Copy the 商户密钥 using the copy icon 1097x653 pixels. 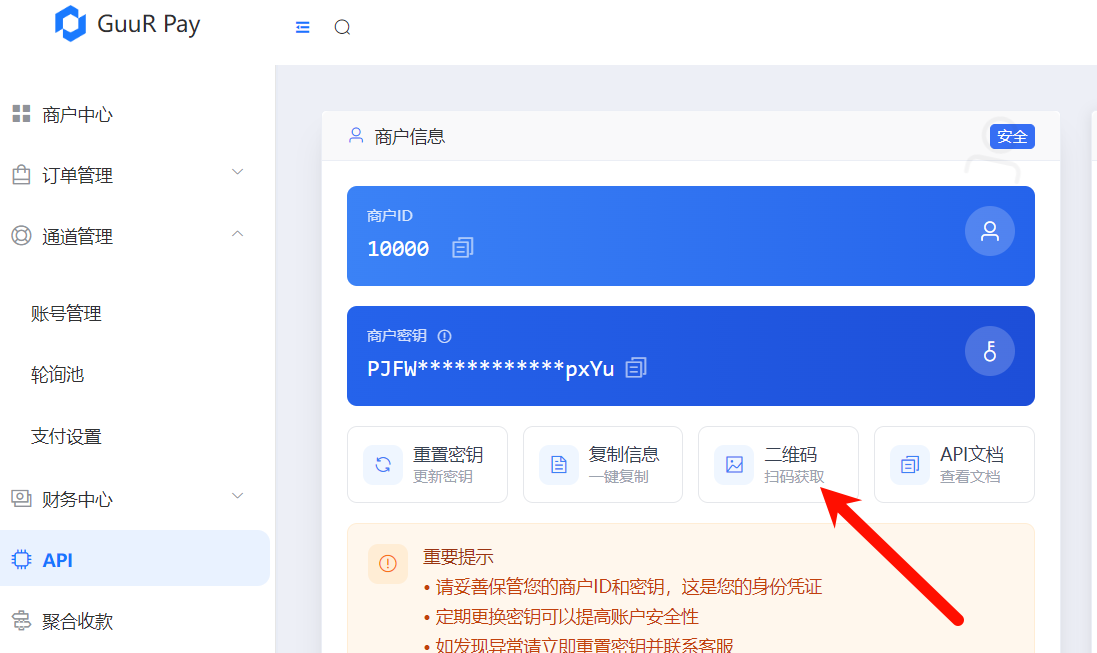[x=637, y=369]
